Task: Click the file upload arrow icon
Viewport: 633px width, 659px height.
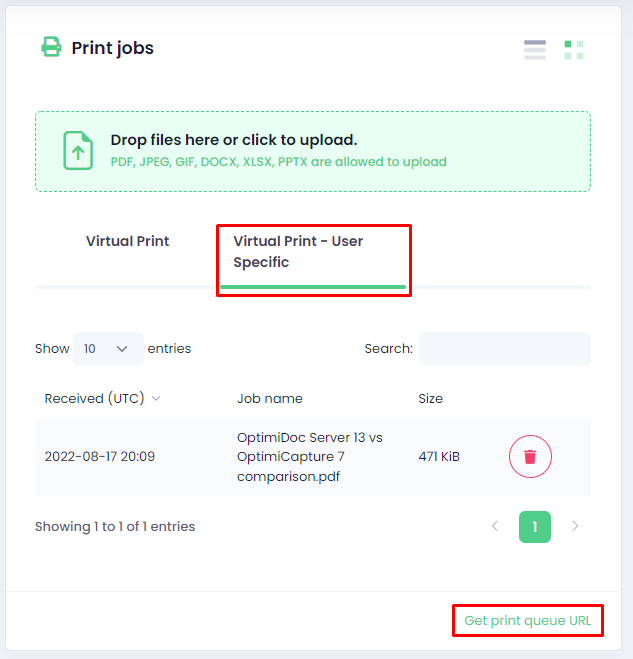Action: [78, 150]
